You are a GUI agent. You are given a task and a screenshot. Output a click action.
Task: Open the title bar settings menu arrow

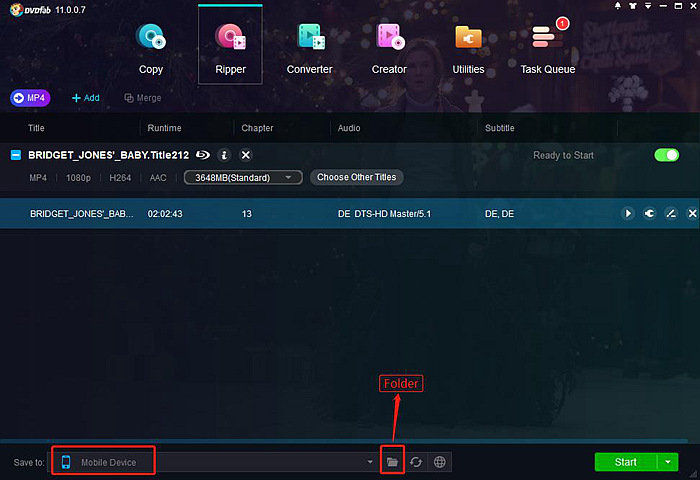click(x=648, y=6)
